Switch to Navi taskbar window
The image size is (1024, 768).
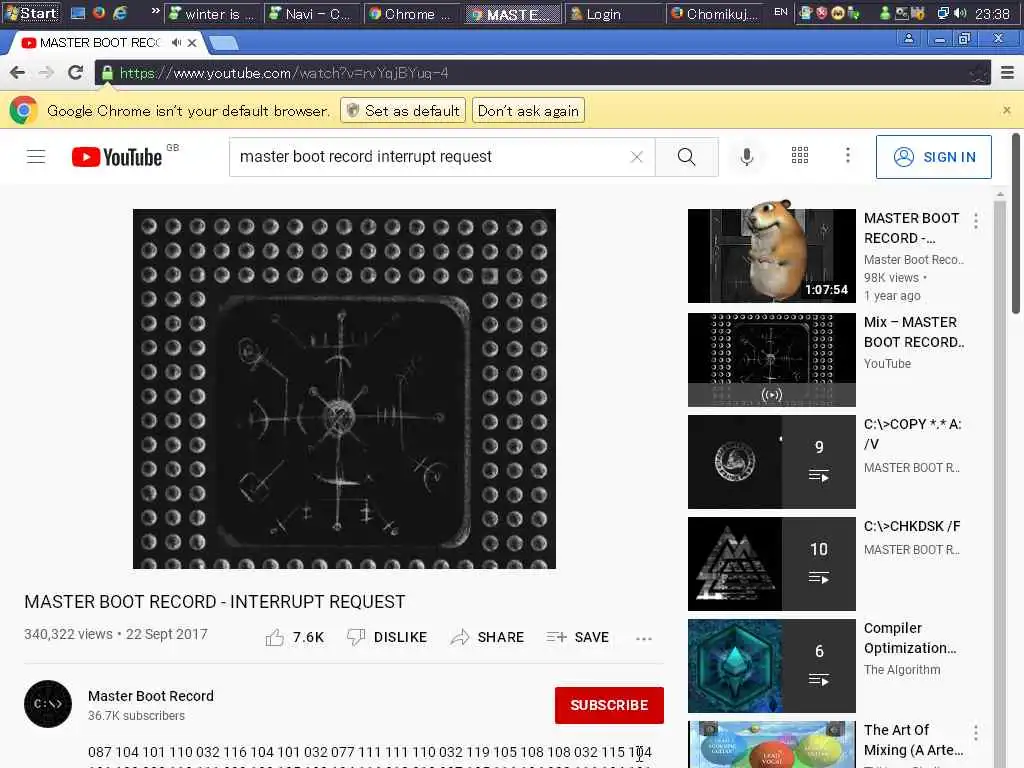pos(313,14)
